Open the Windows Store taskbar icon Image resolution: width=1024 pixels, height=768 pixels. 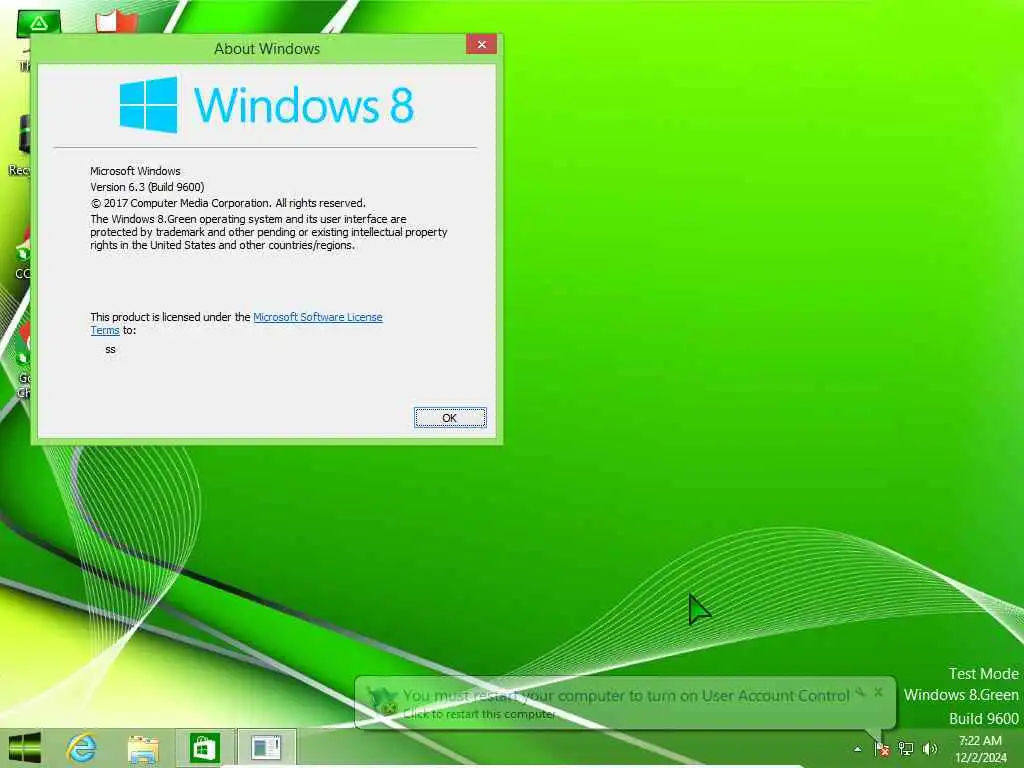[x=204, y=748]
